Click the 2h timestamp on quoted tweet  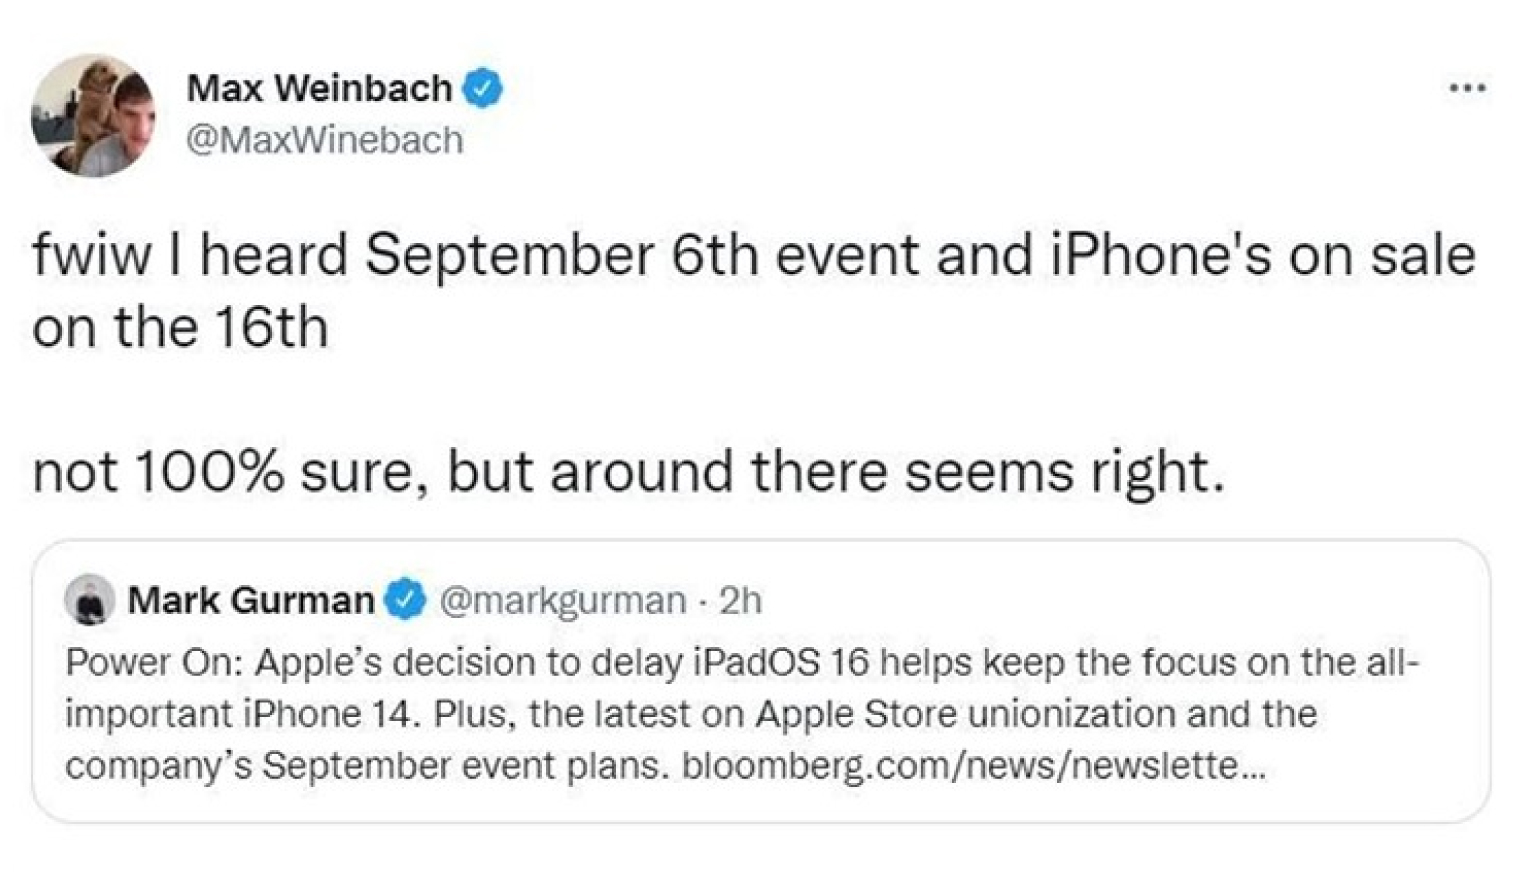click(x=741, y=600)
